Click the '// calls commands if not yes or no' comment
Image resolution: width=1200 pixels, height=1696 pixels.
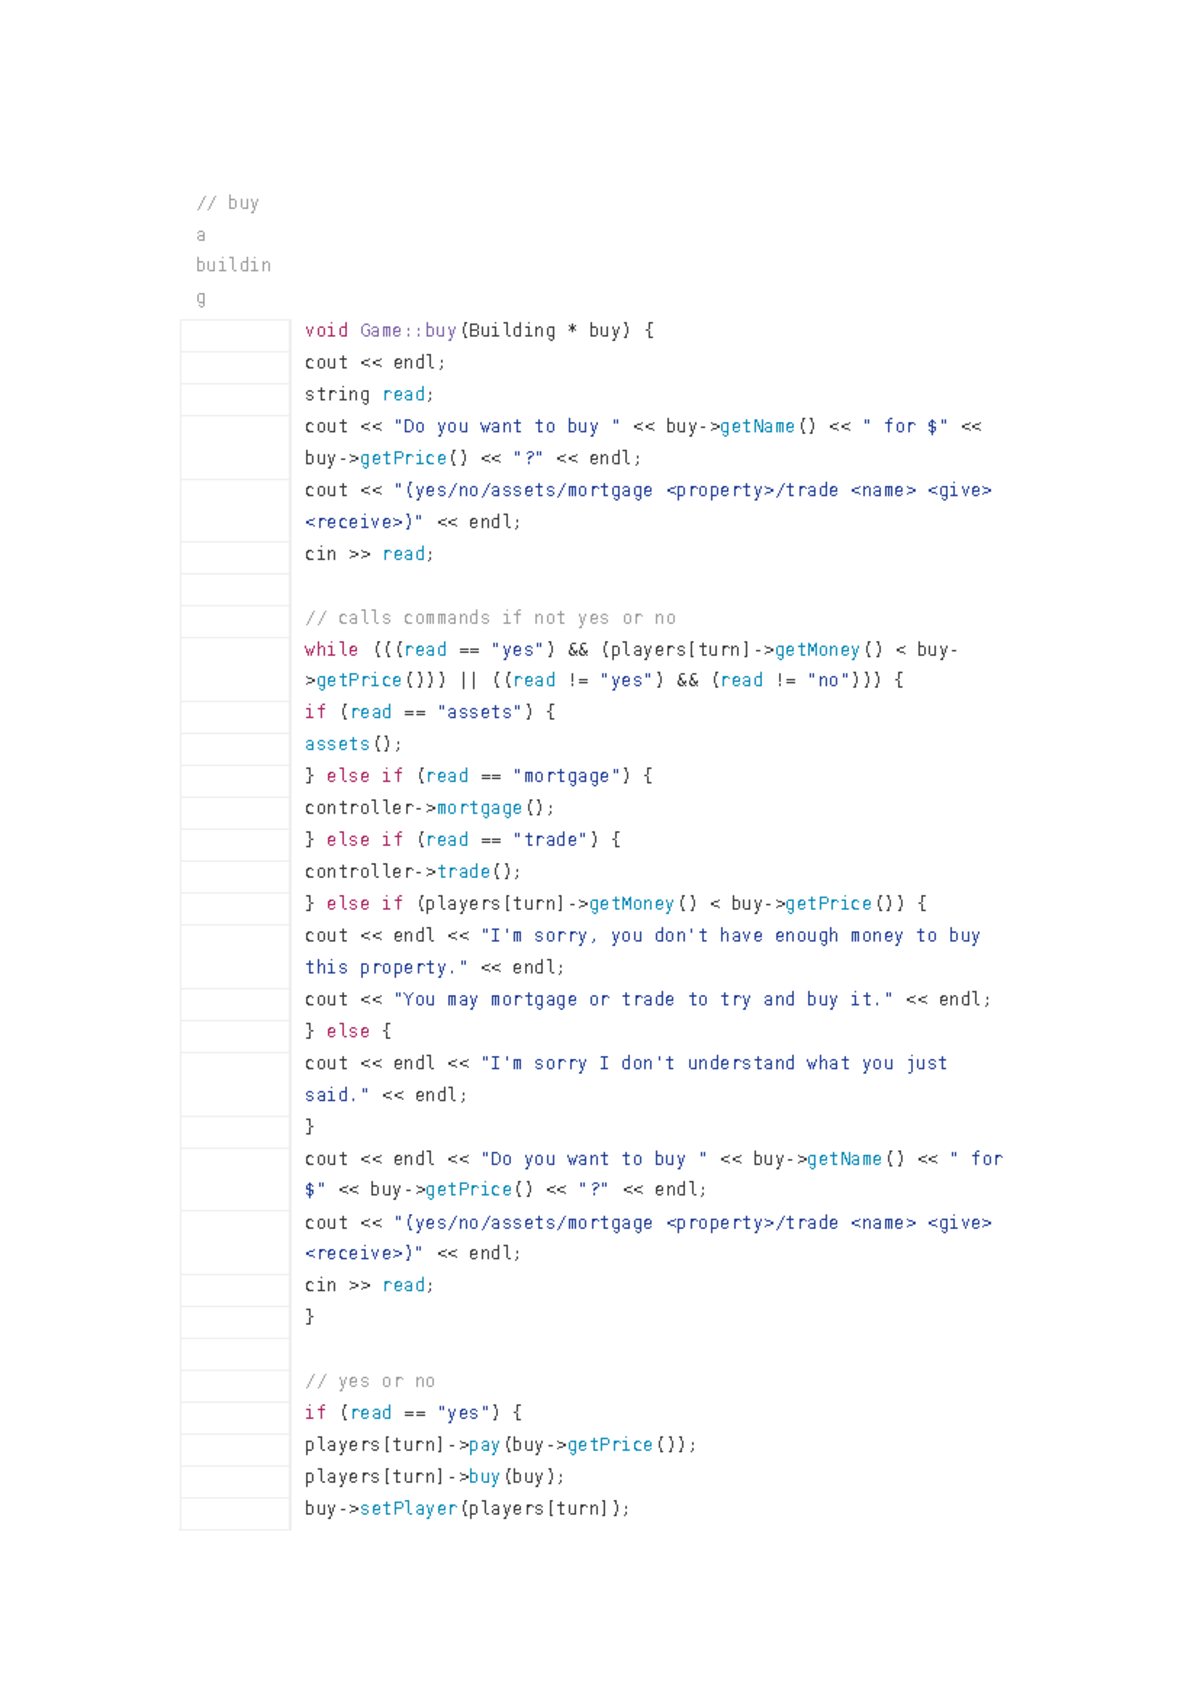click(490, 618)
